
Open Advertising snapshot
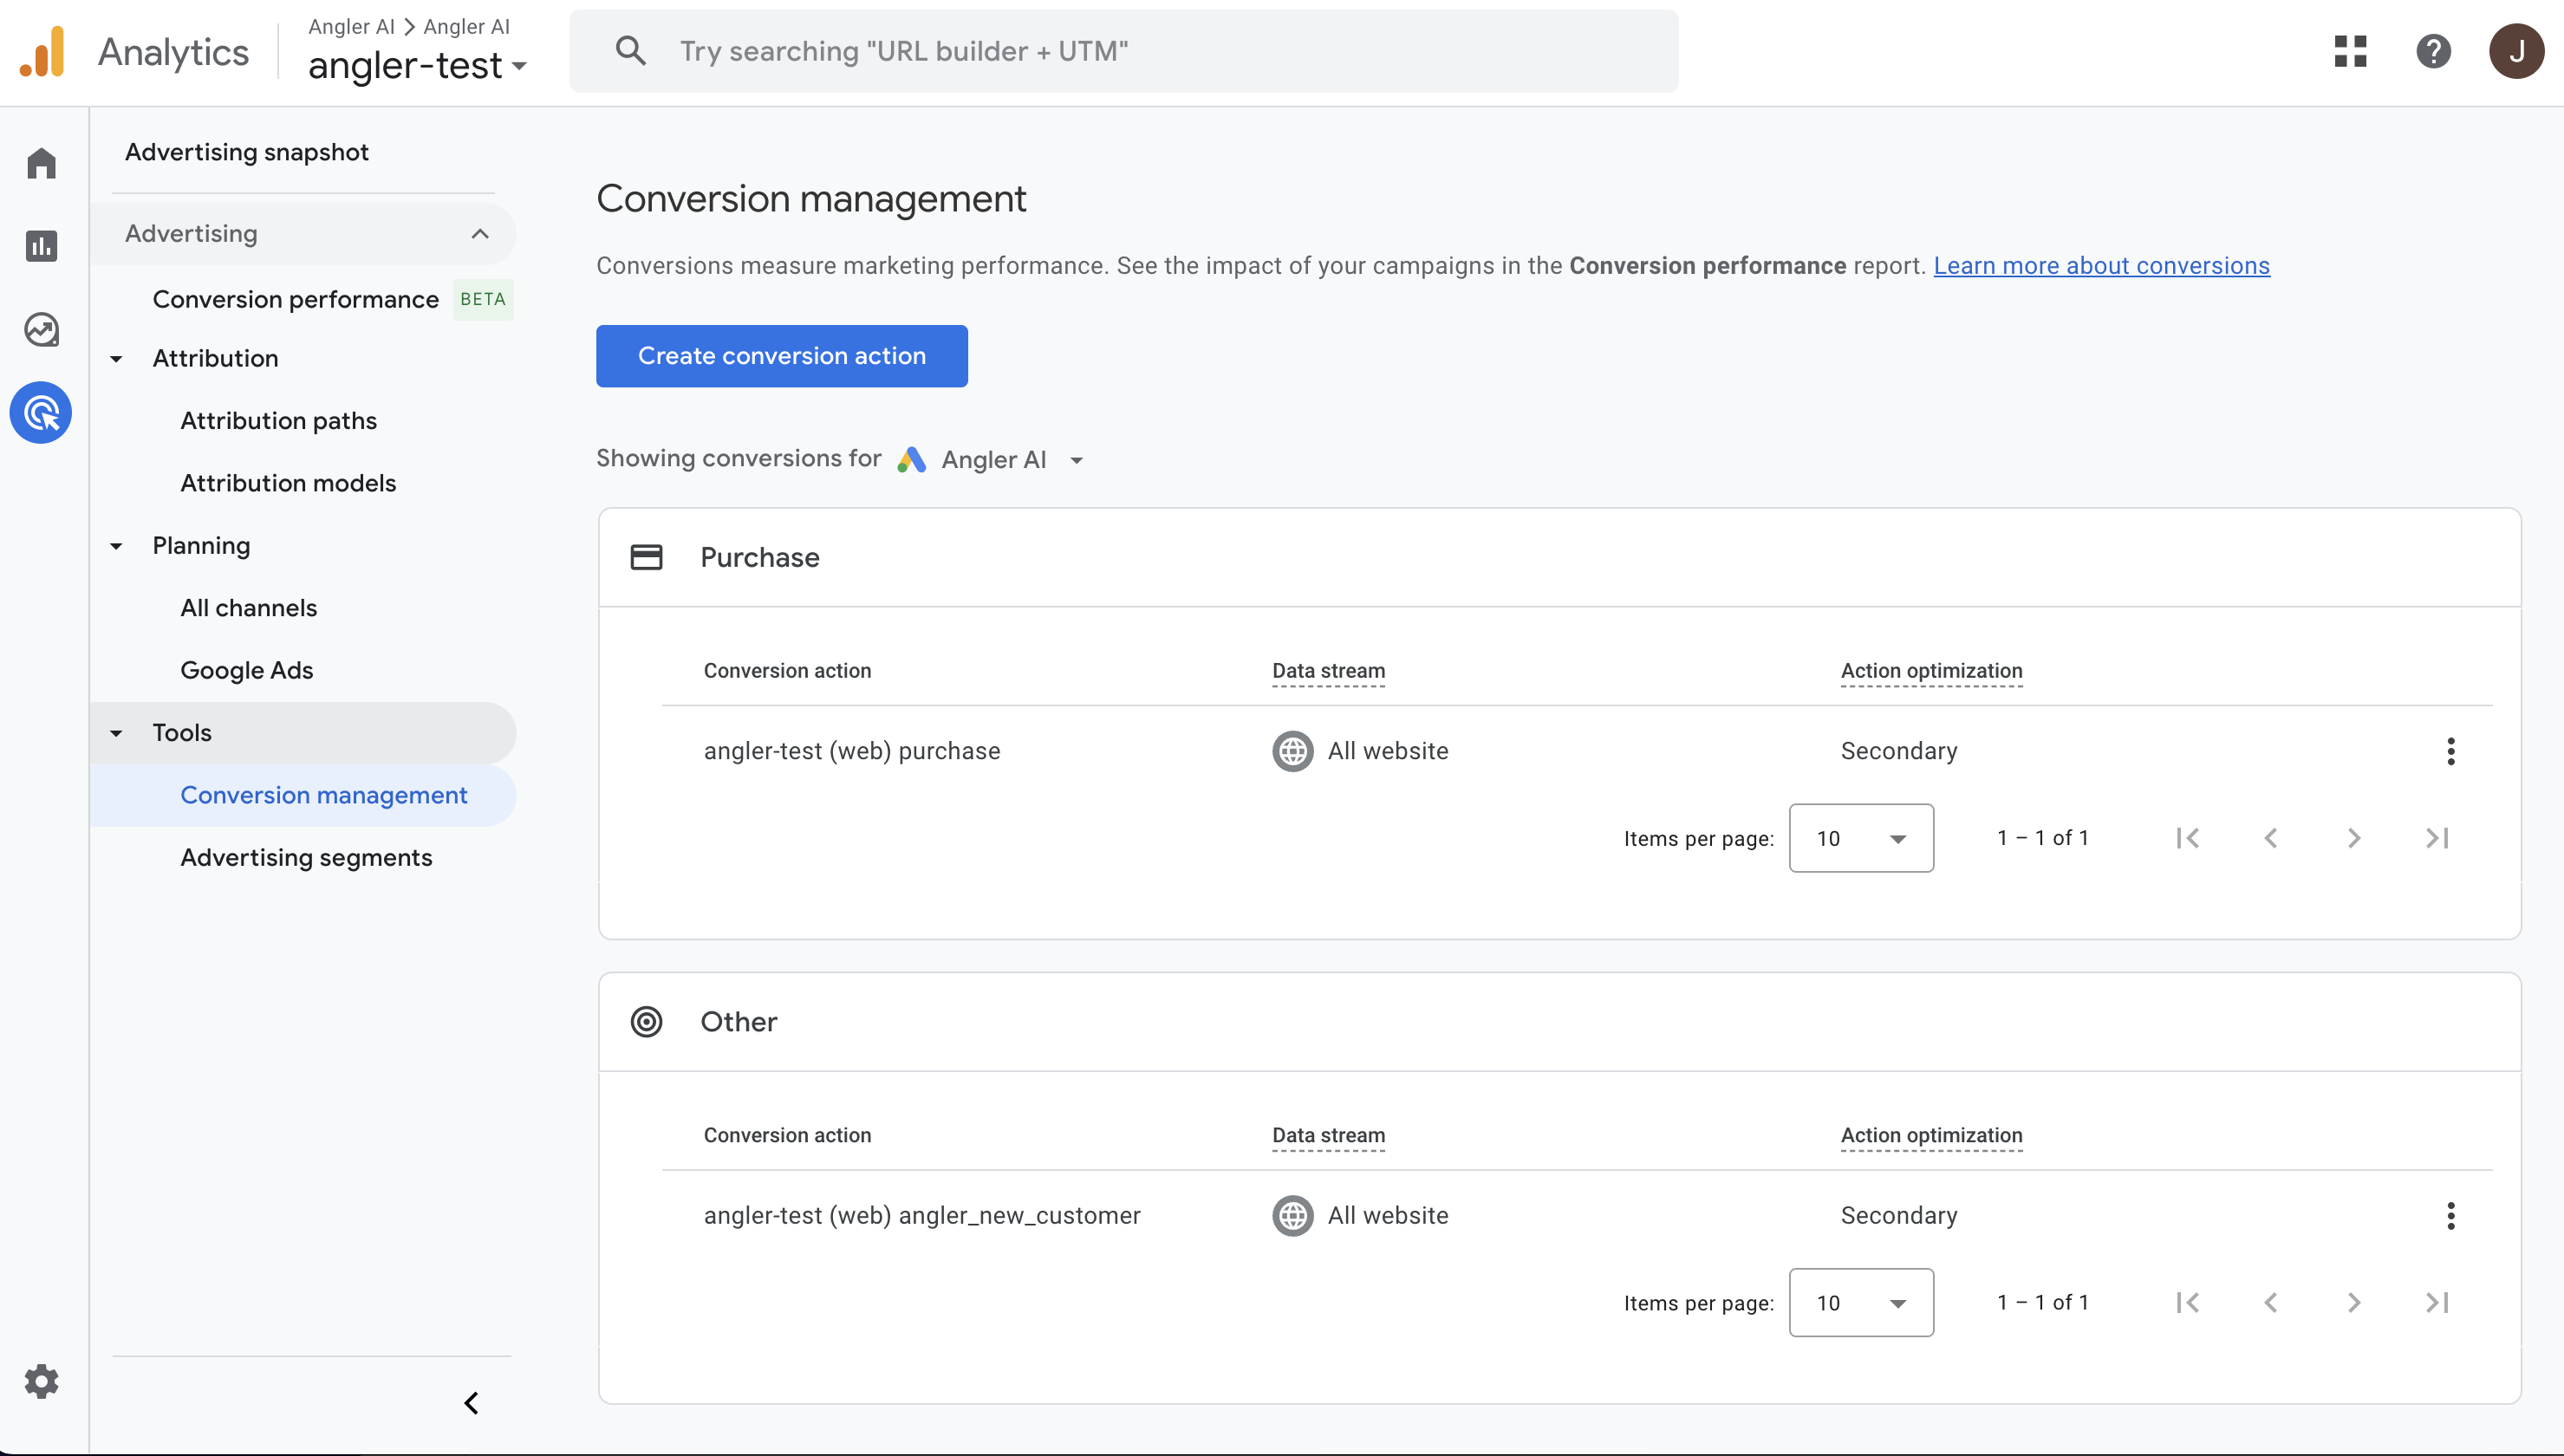[247, 152]
